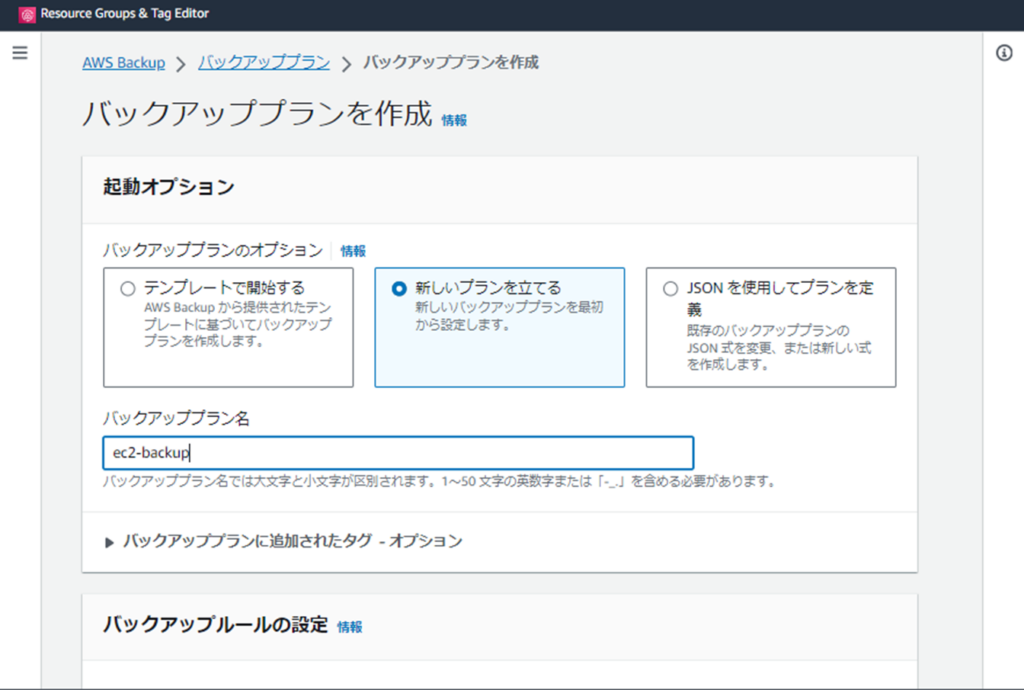
Task: Click description under テンプレートで開始する option
Action: [238, 324]
